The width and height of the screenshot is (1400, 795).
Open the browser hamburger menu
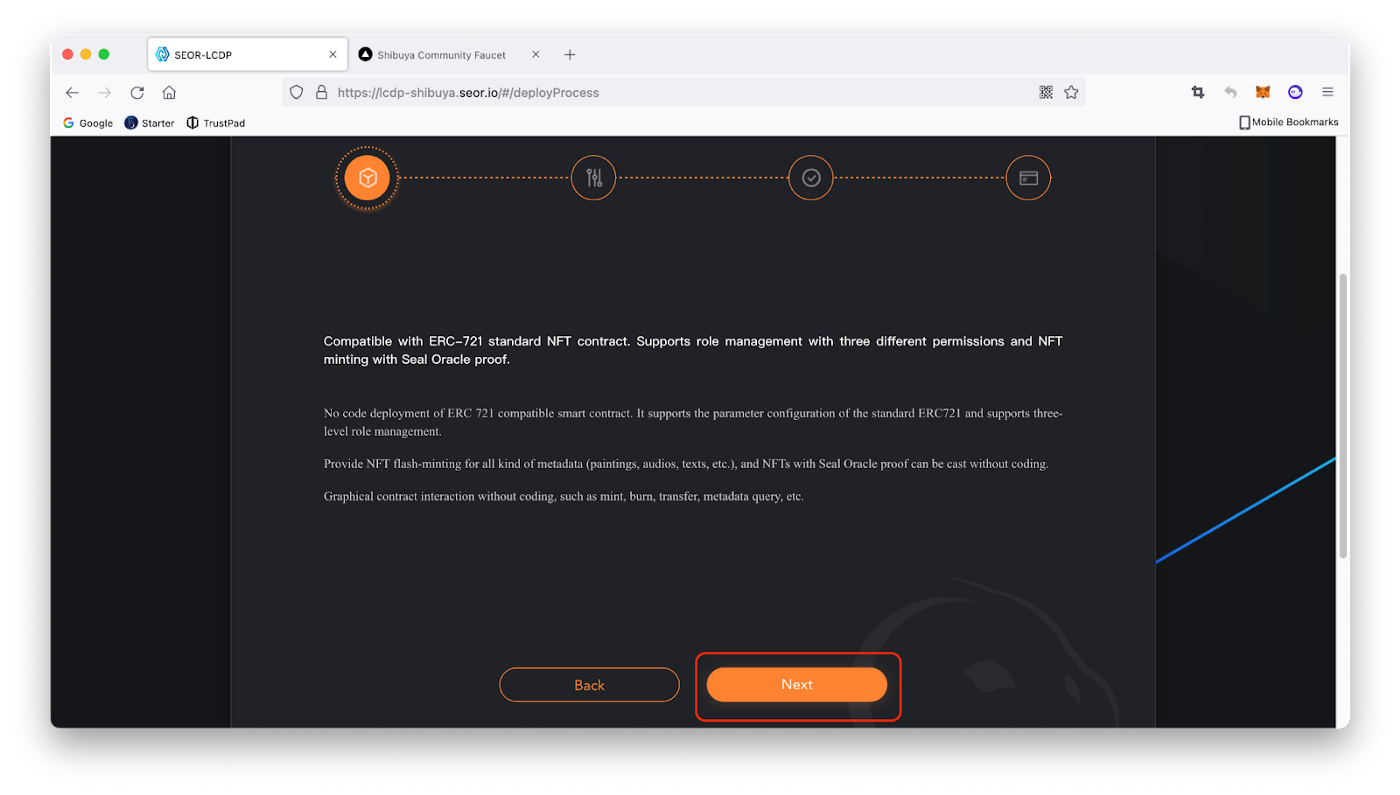tap(1328, 92)
